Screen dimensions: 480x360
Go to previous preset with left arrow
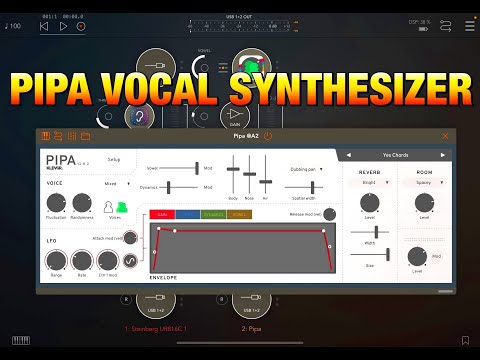(x=349, y=155)
